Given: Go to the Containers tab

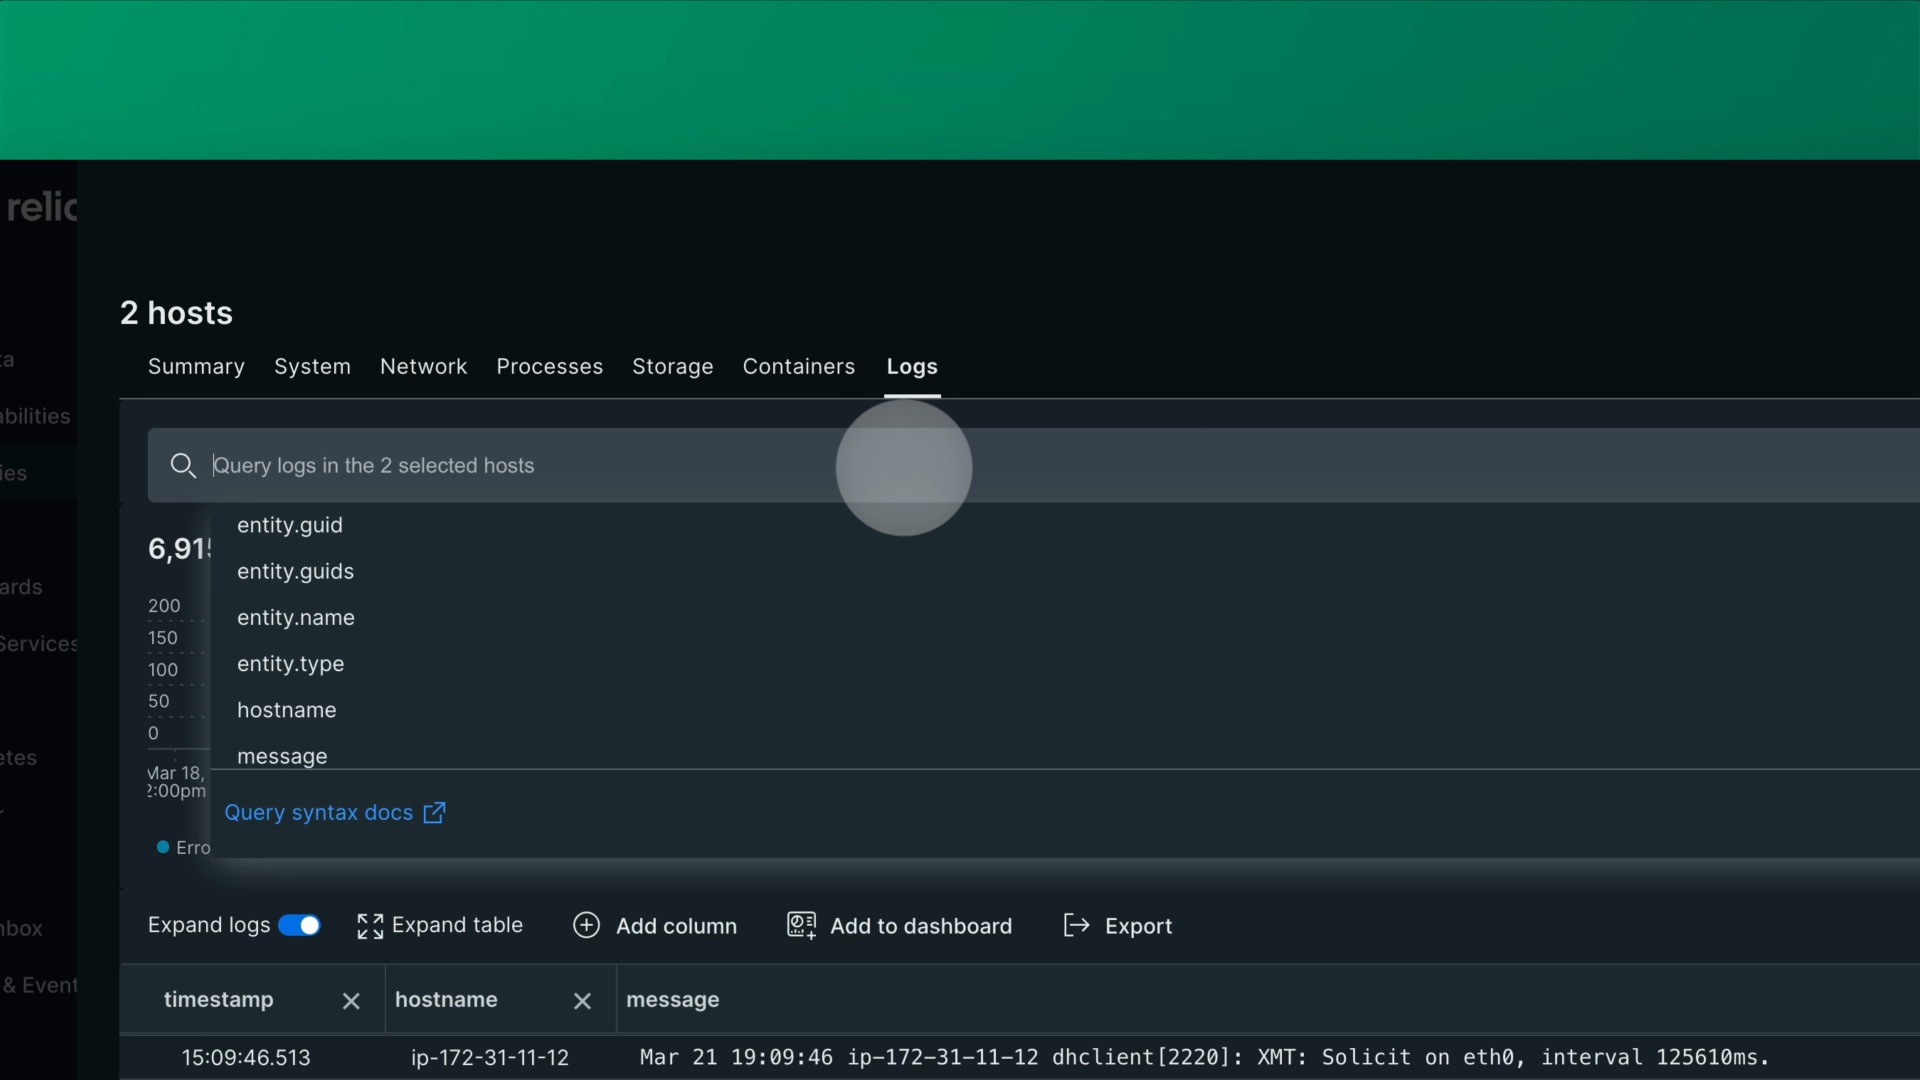Looking at the screenshot, I should point(798,367).
